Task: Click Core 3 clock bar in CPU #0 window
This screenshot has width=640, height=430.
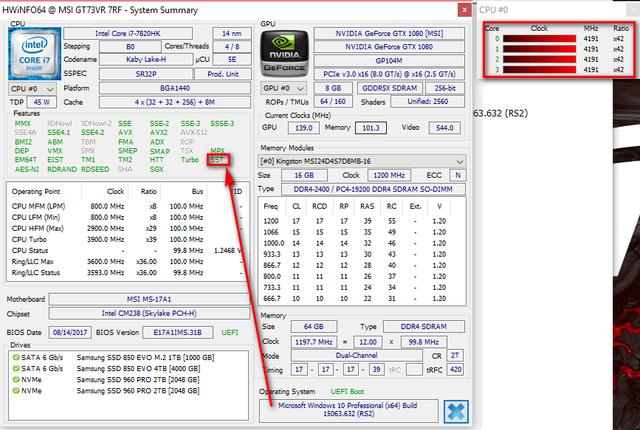Action: tap(539, 69)
